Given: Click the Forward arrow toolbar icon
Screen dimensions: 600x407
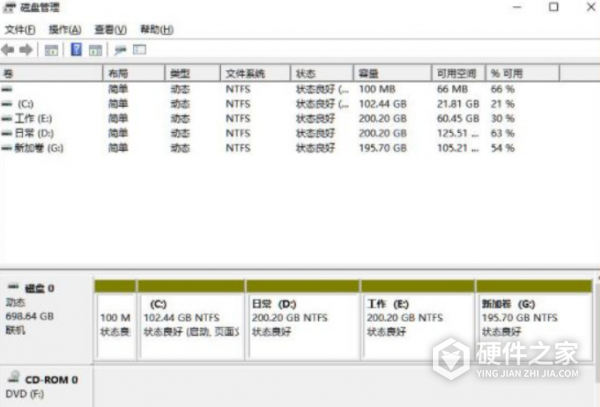Looking at the screenshot, I should tap(26, 50).
